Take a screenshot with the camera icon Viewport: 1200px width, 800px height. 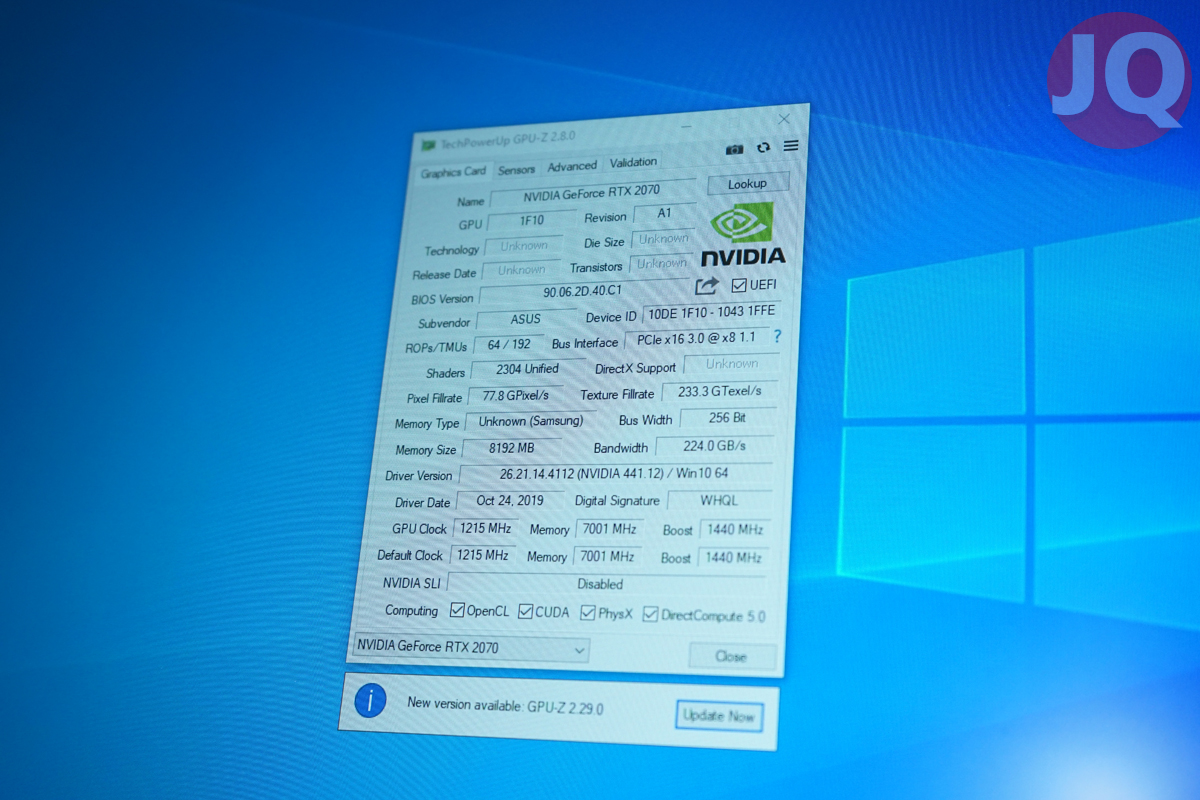(735, 149)
